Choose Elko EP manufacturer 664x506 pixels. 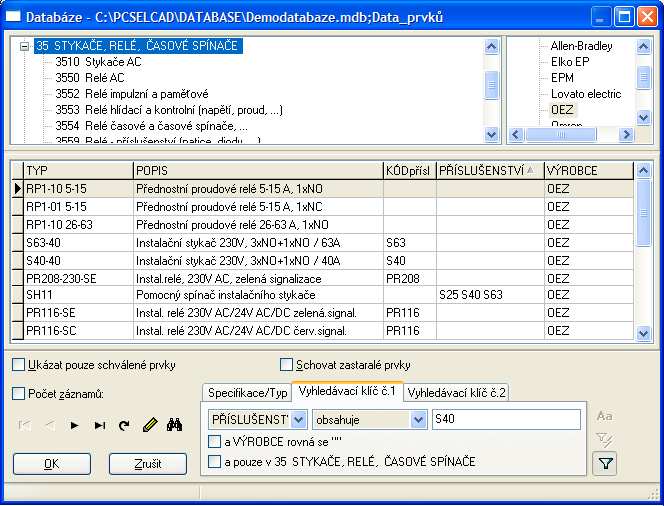(570, 62)
